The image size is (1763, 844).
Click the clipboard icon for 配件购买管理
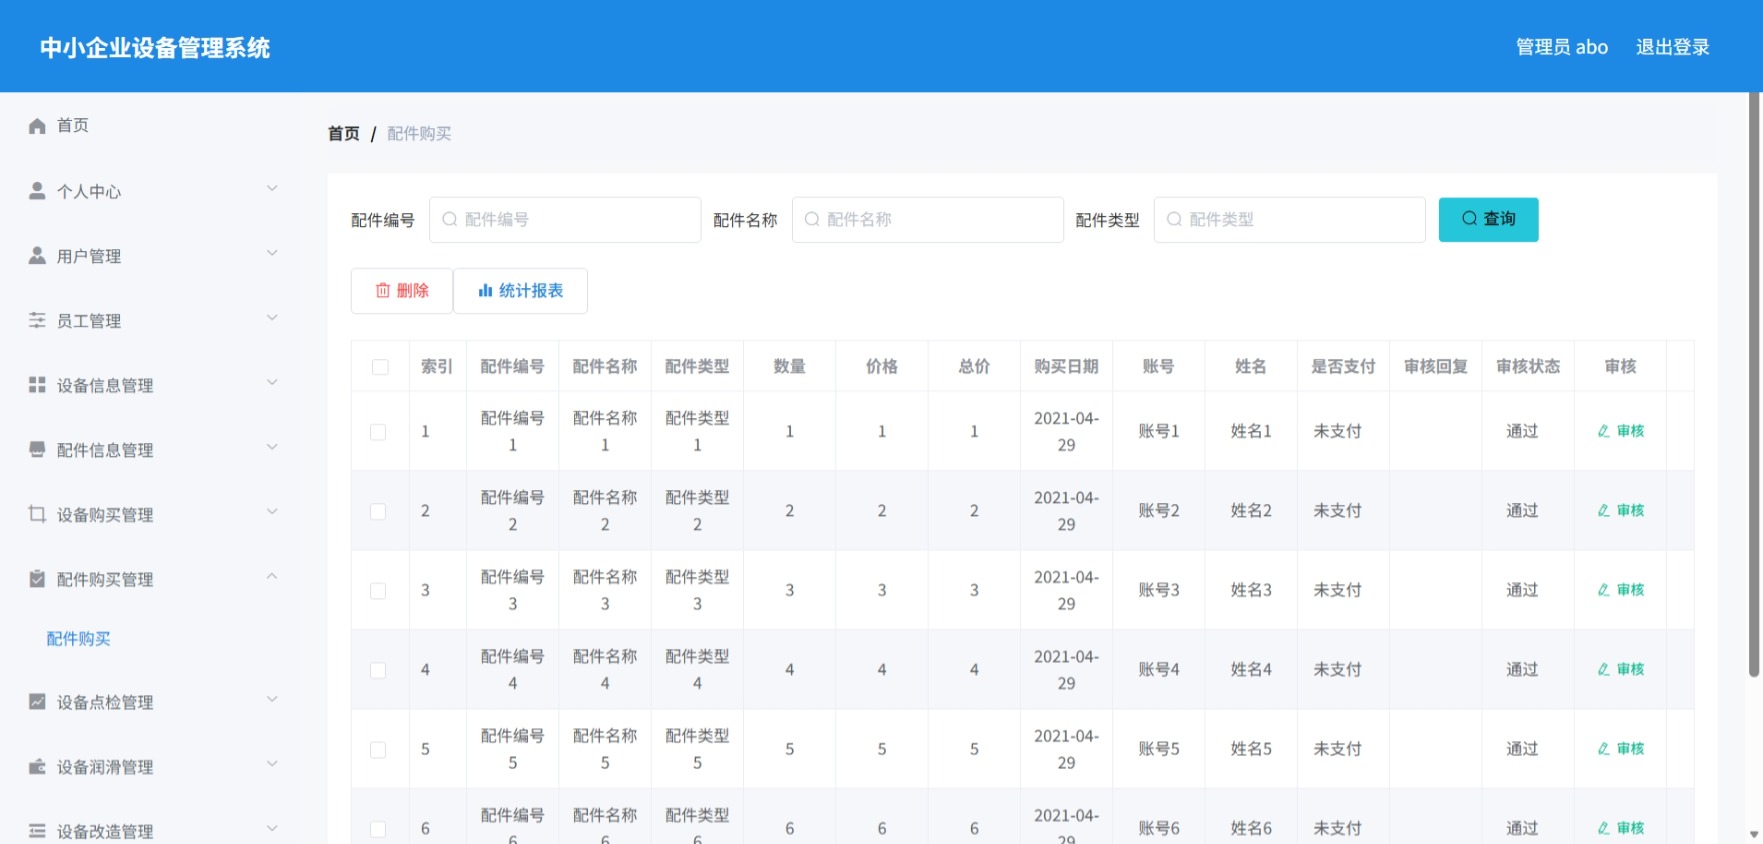[37, 579]
